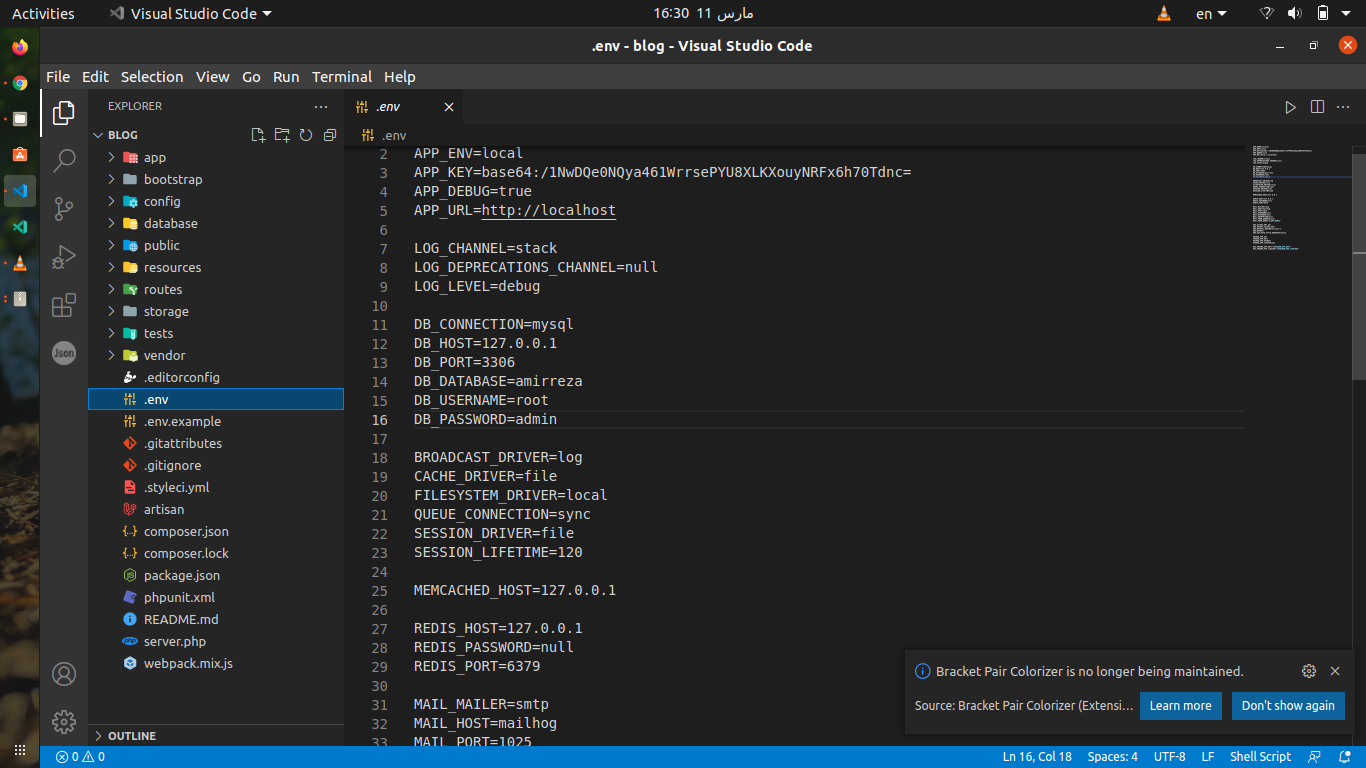1366x768 pixels.
Task: Open VLC from the Ubuntu dock
Action: (x=20, y=263)
